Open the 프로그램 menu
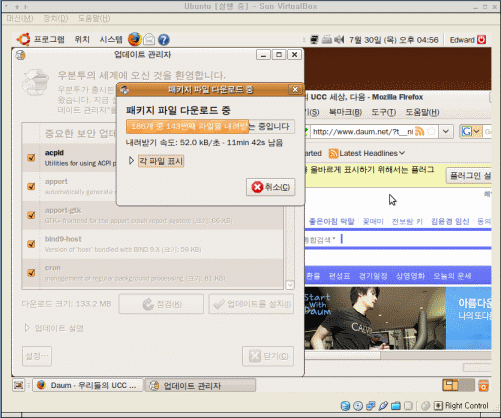Viewport: 501px width, 418px height. point(49,39)
